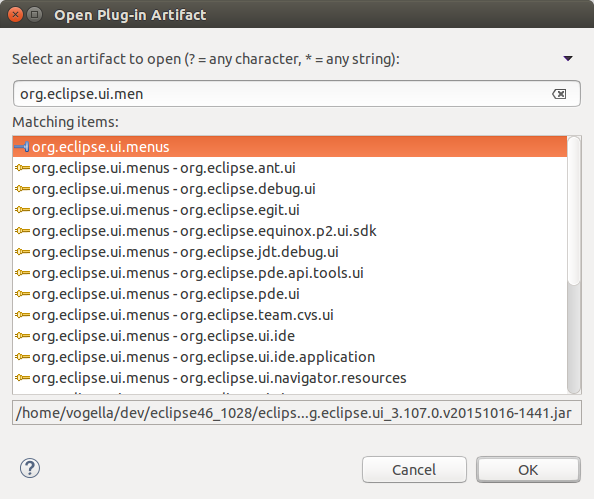Select org.eclipse.ui.menus - org.eclipse.ui.navigator.resources
This screenshot has height=499, width=594.
290,378
